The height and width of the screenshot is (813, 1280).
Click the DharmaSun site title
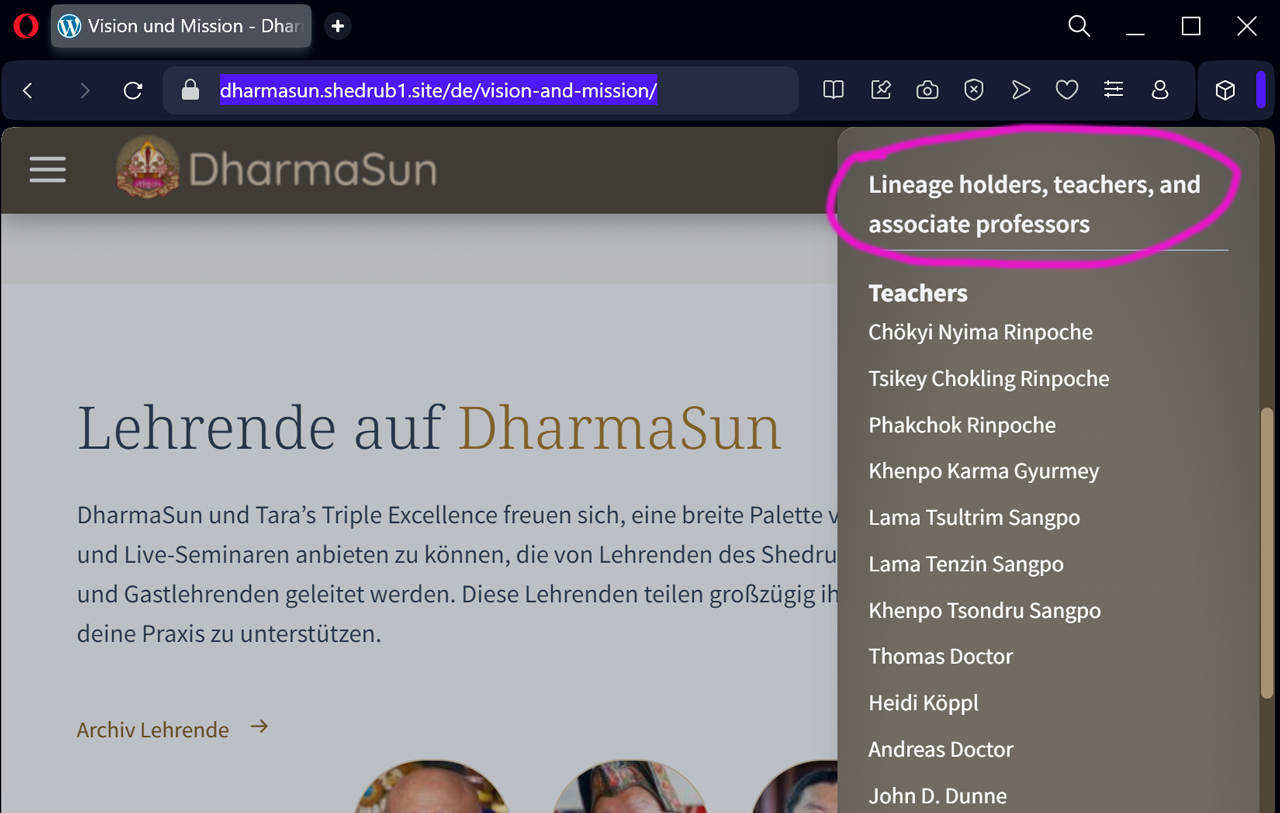pos(313,169)
